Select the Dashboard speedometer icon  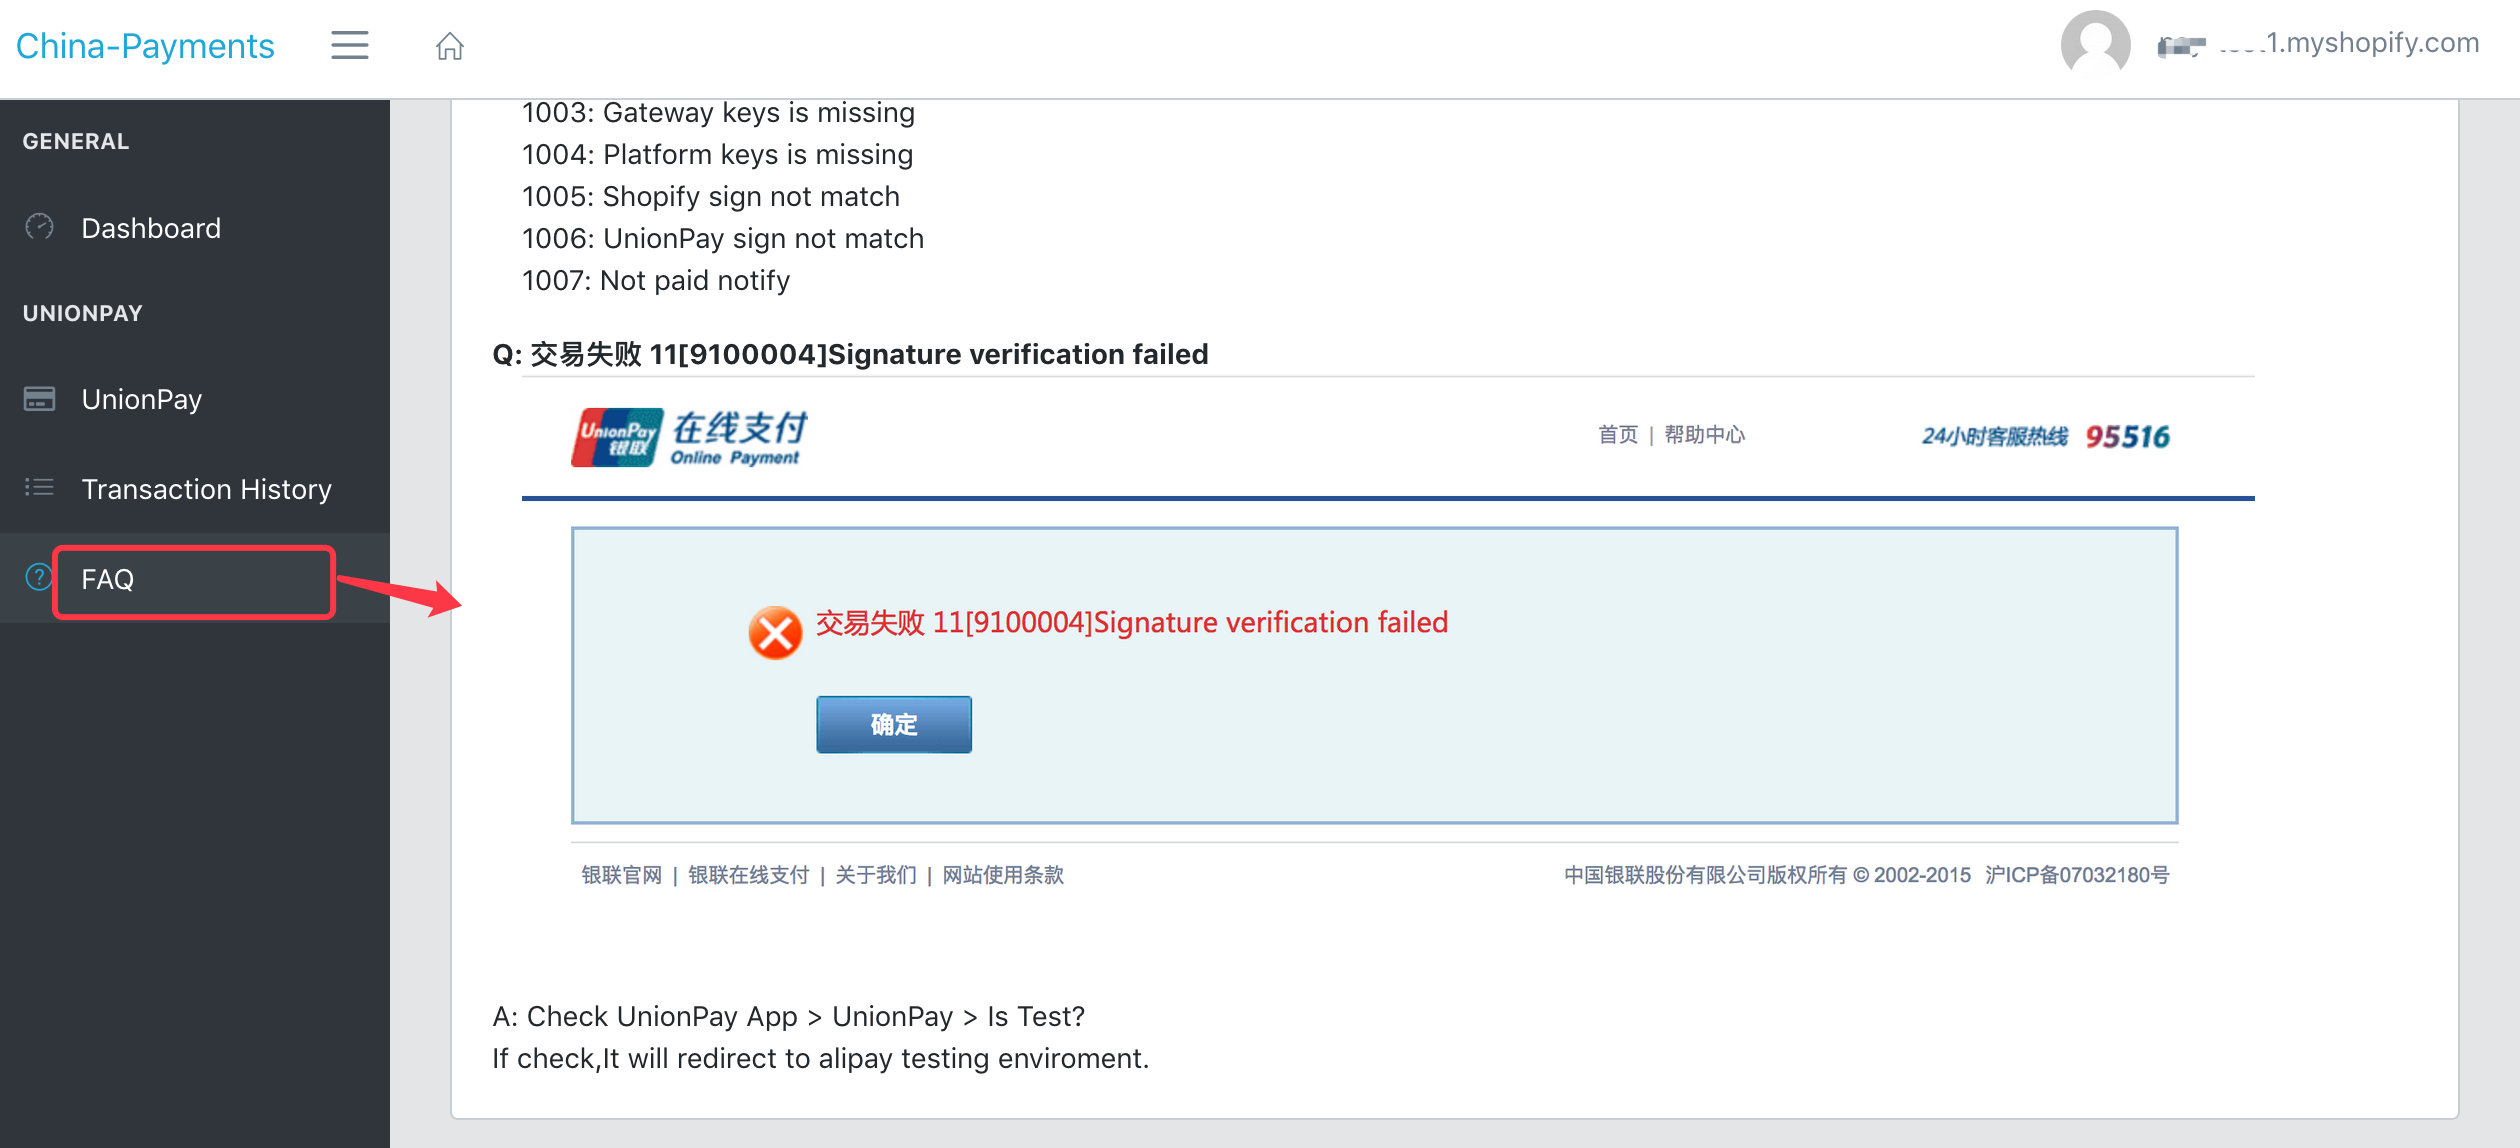pyautogui.click(x=38, y=227)
